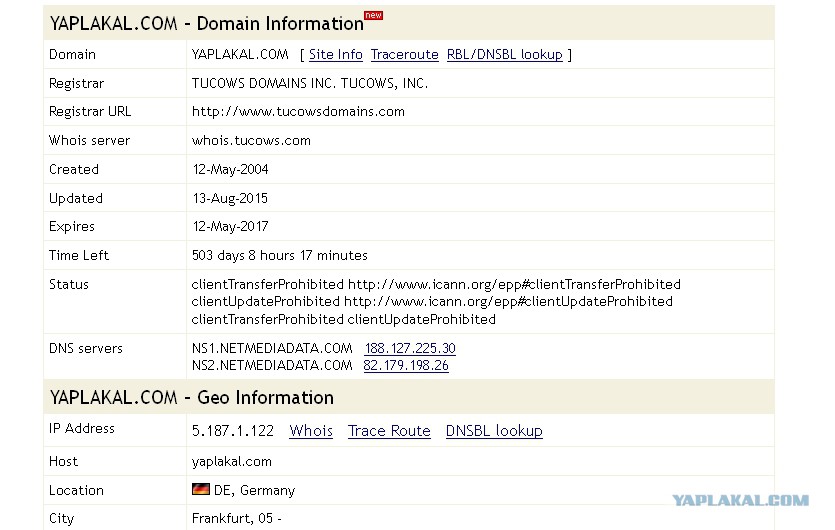The height and width of the screenshot is (530, 835).
Task: Click the 5.187.1.122 IP address text
Action: (233, 430)
